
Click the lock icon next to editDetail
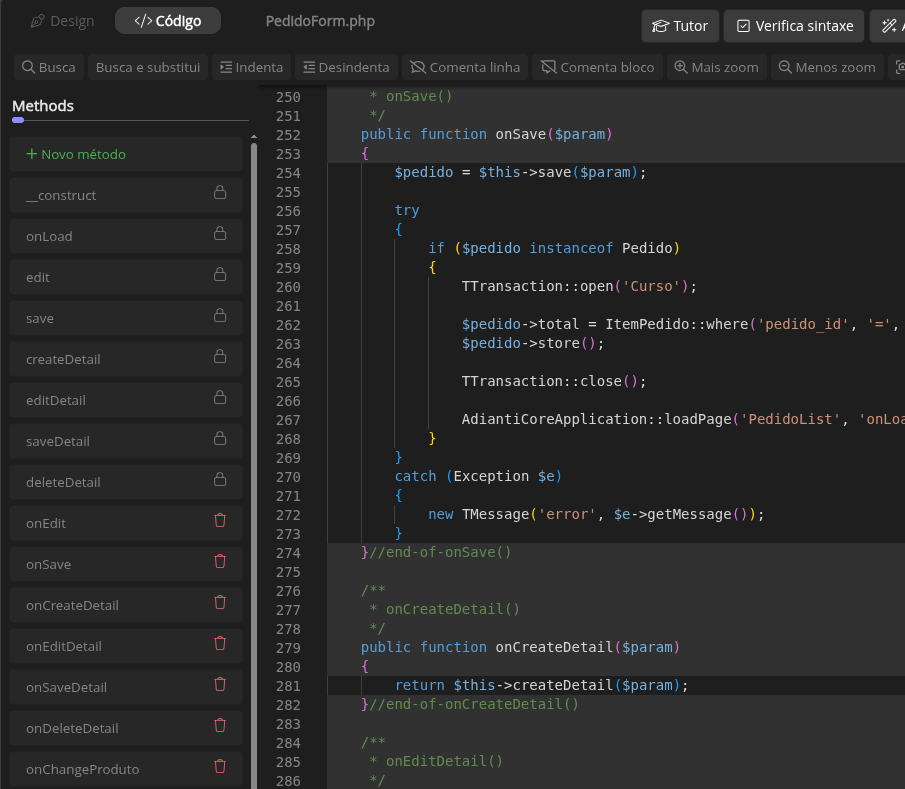click(220, 398)
